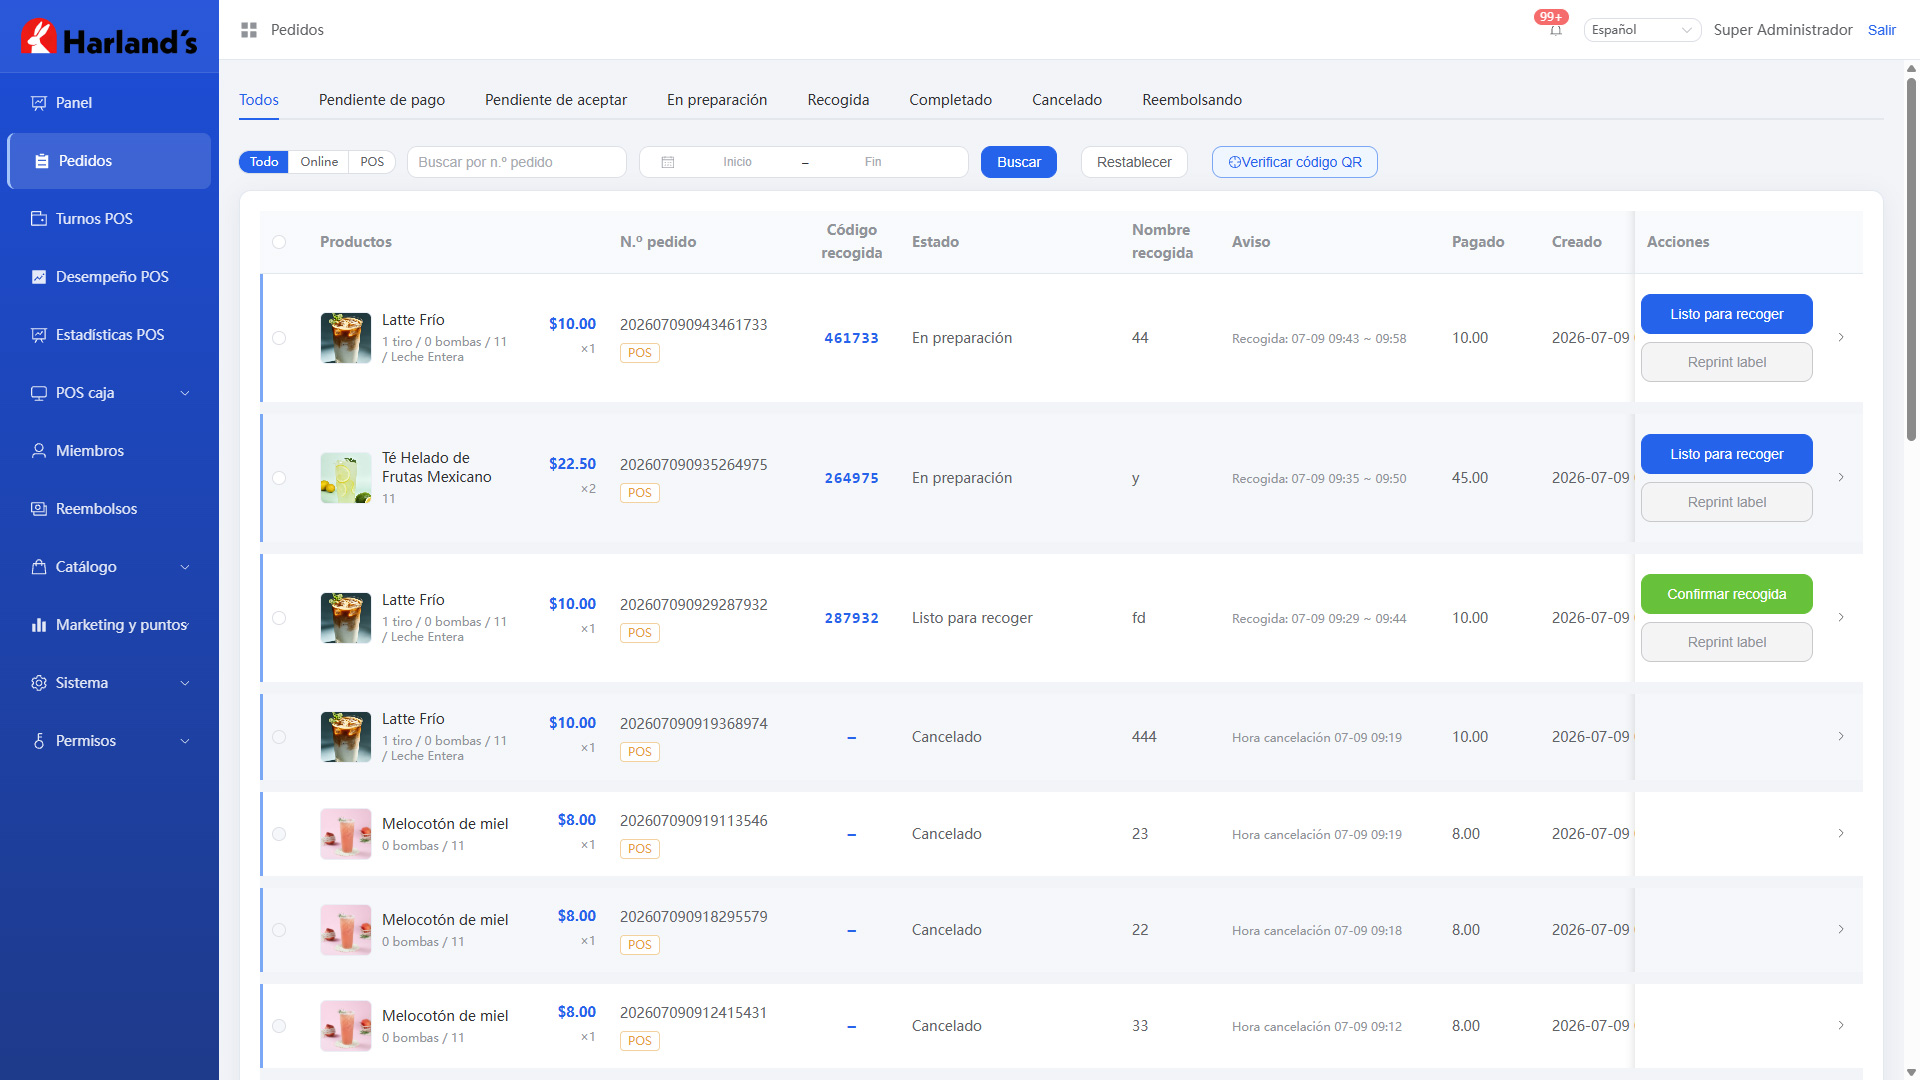Click the Salir link
This screenshot has width=1920, height=1080.
[1881, 30]
